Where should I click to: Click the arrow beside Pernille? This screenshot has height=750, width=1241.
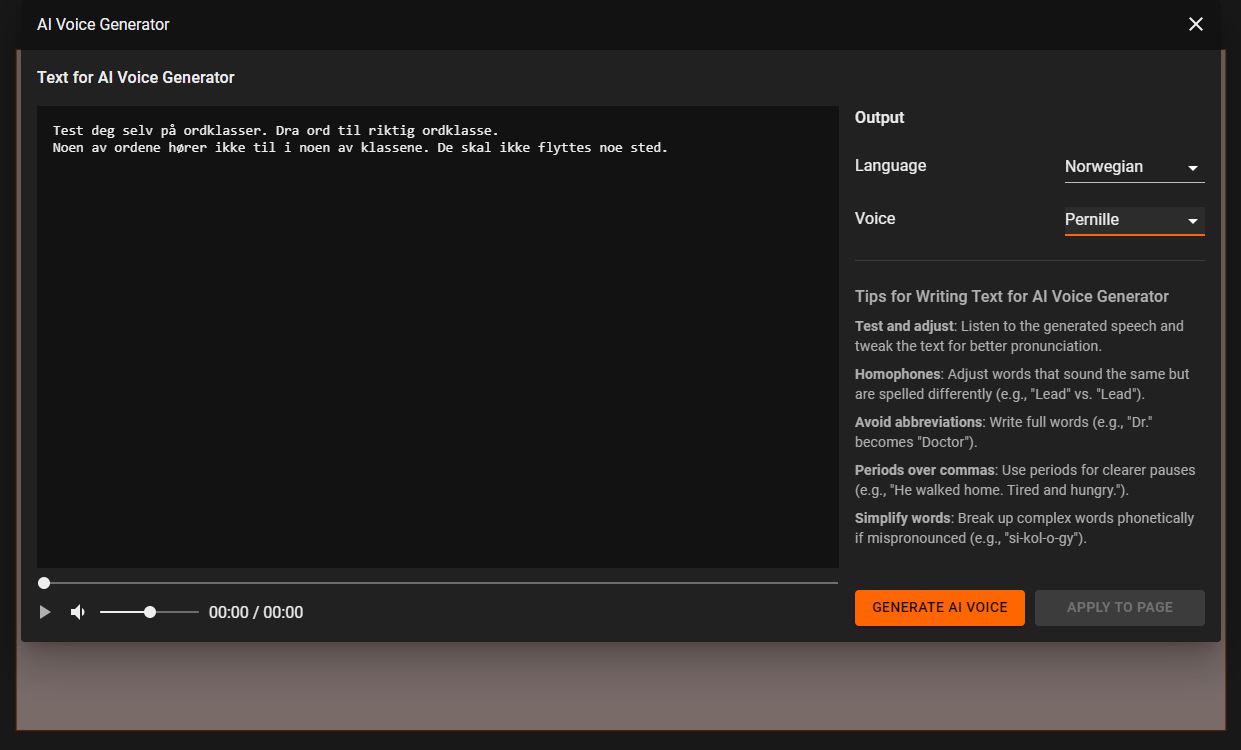pyautogui.click(x=1192, y=221)
